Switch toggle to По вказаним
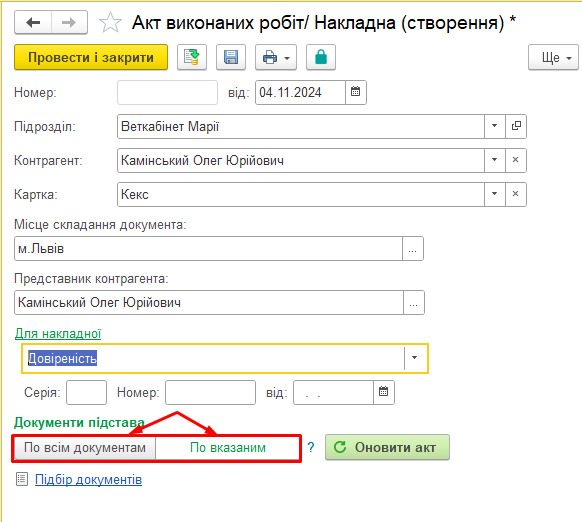582x522 pixels. 228,448
